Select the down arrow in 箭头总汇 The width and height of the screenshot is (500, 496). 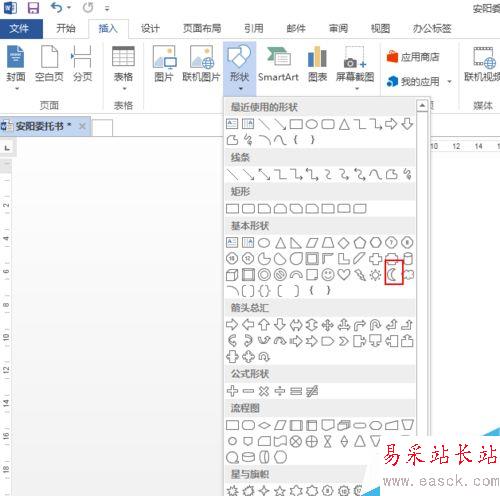[x=280, y=324]
